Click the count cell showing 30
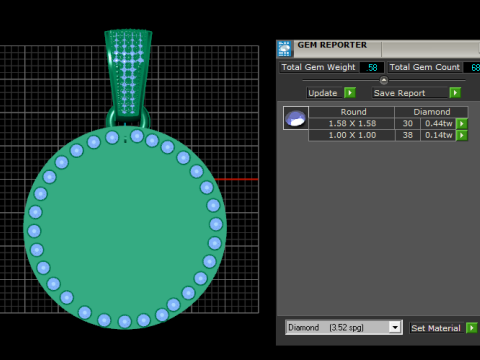Viewport: 480px width, 360px height. coord(408,124)
